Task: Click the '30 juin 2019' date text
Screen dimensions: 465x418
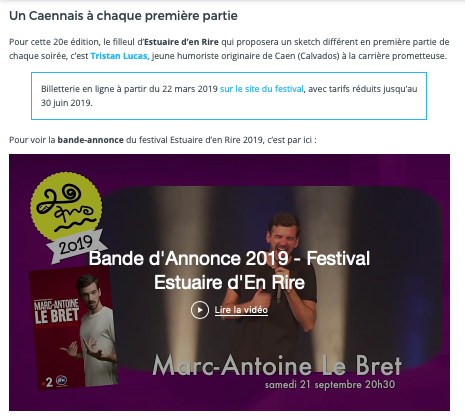Action: [67, 103]
